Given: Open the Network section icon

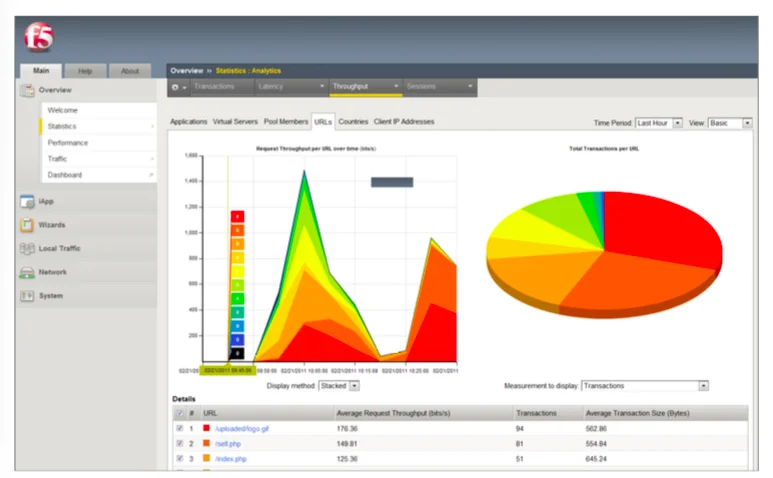Looking at the screenshot, I should (x=27, y=273).
